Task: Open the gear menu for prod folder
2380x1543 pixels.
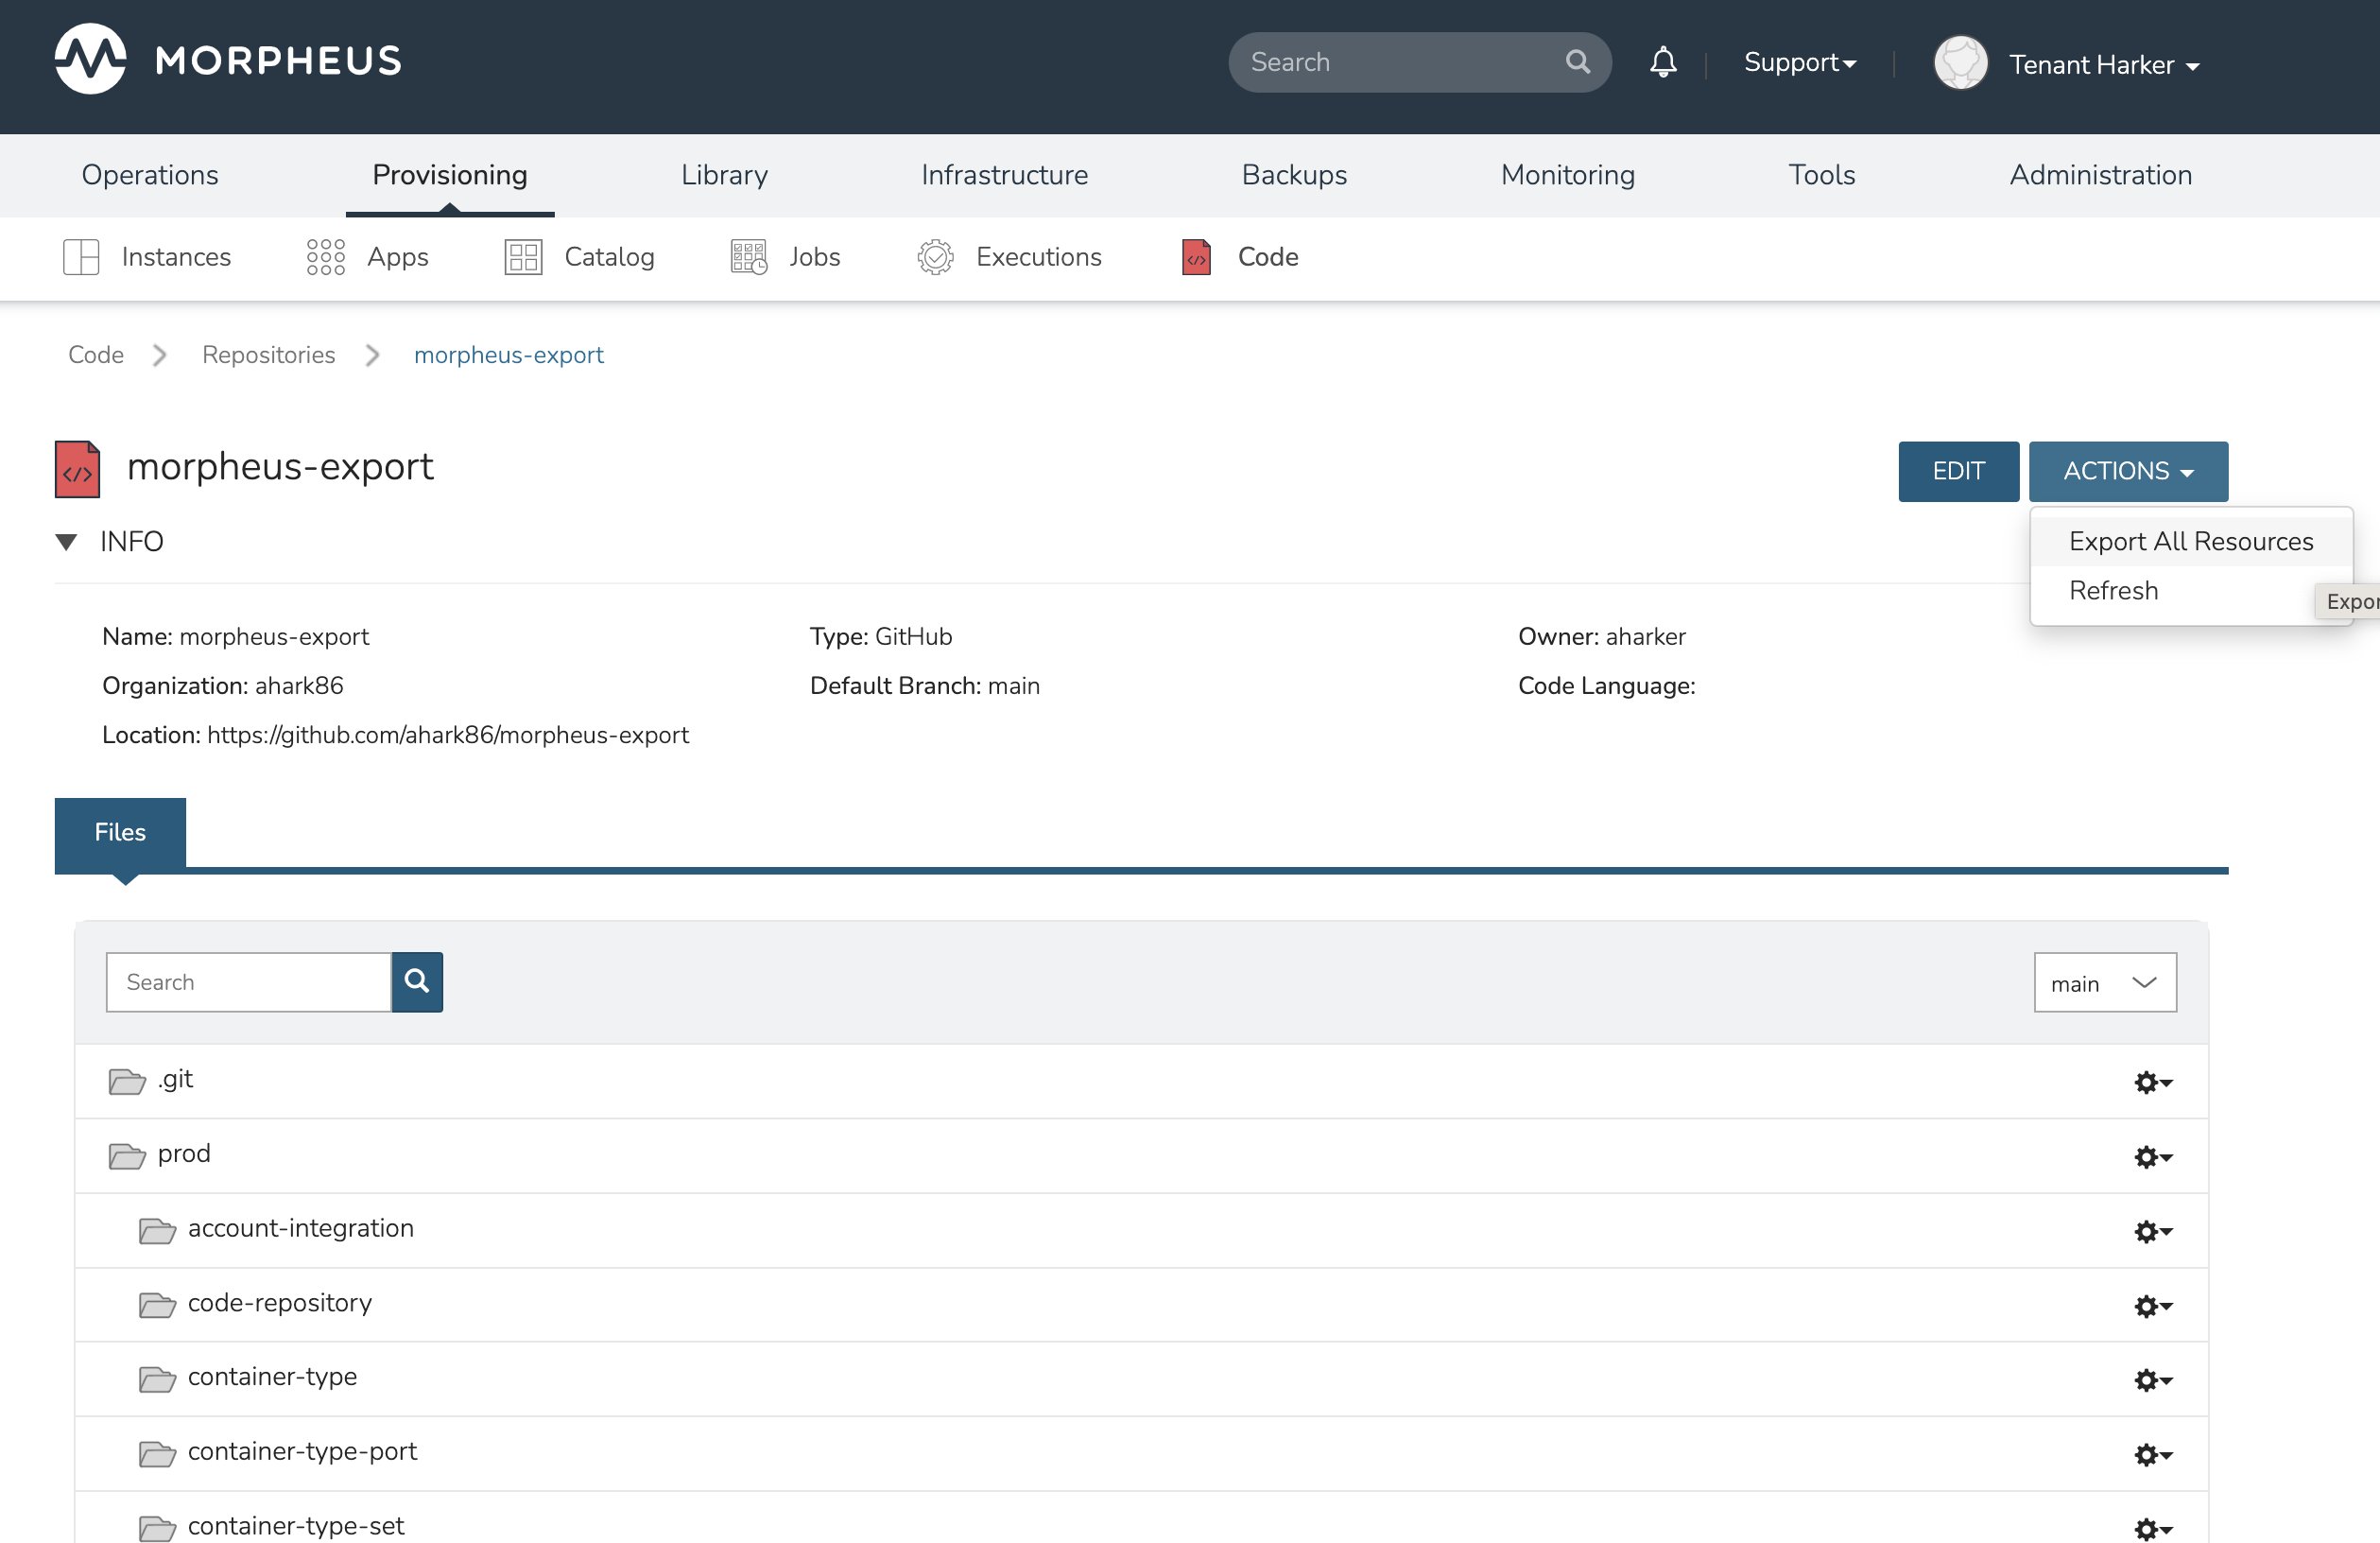Action: pos(2152,1157)
